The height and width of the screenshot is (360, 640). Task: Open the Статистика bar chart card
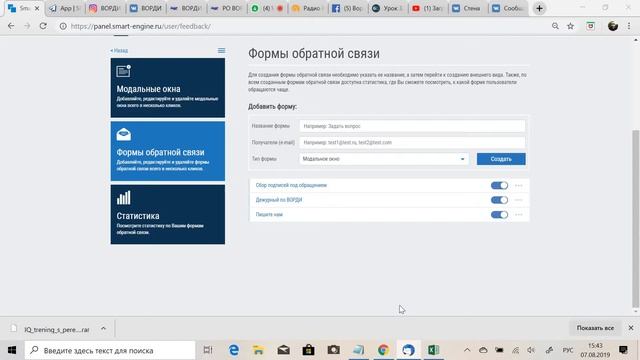click(167, 214)
